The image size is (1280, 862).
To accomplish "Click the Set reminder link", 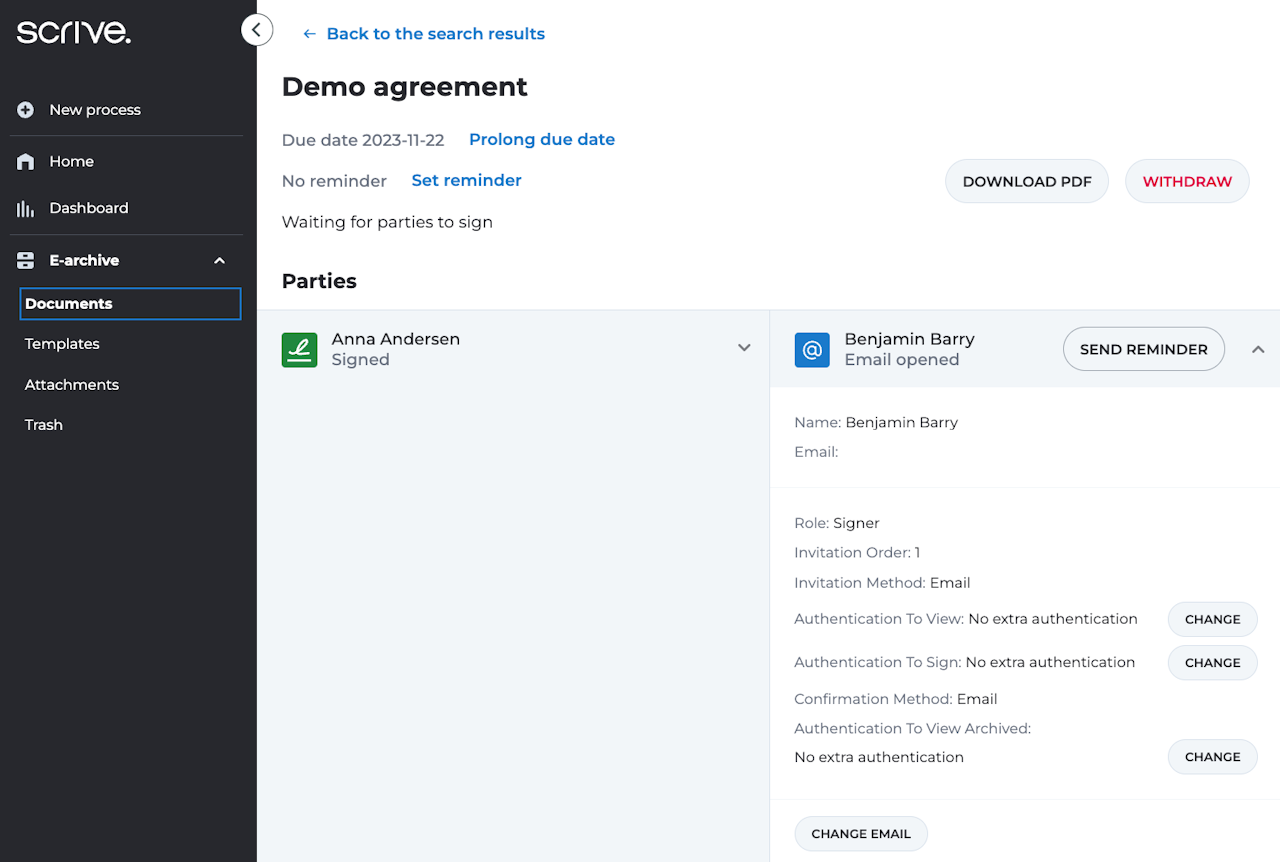I will point(467,181).
